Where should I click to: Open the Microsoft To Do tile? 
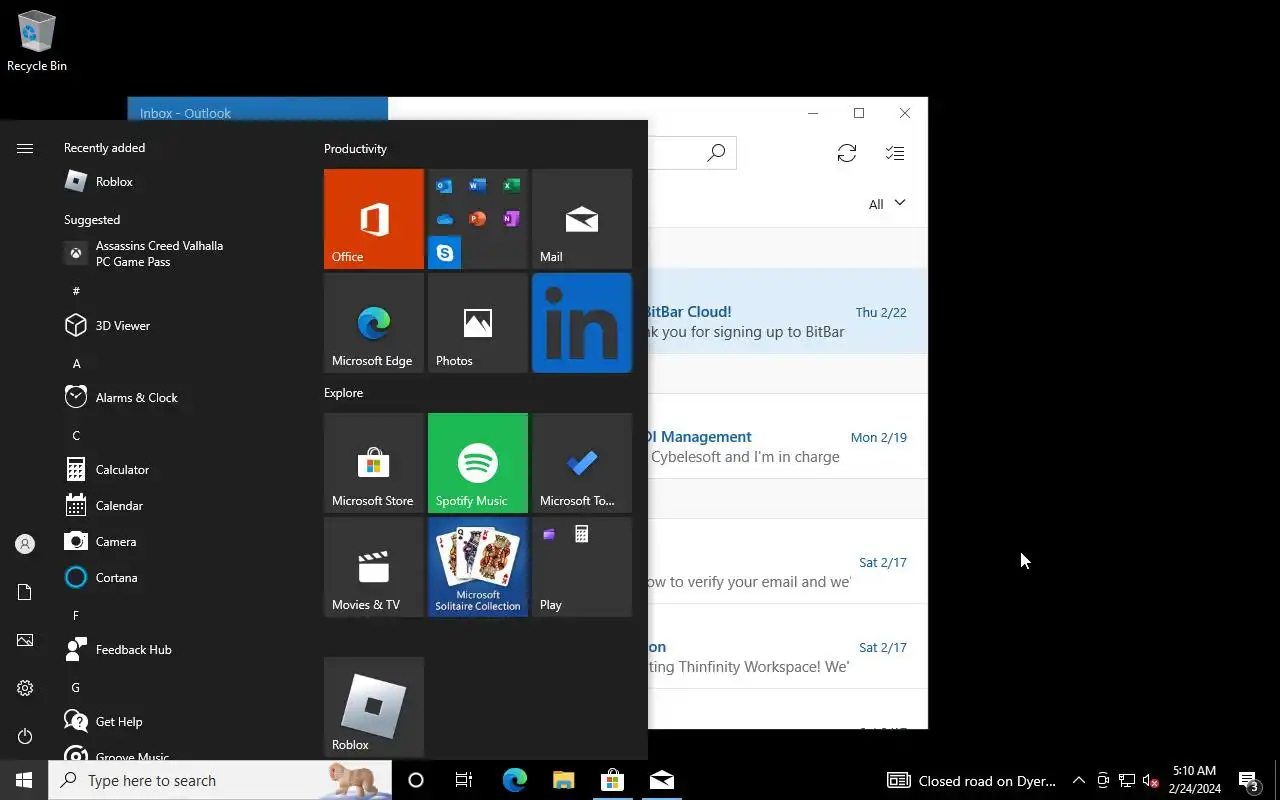pyautogui.click(x=582, y=463)
